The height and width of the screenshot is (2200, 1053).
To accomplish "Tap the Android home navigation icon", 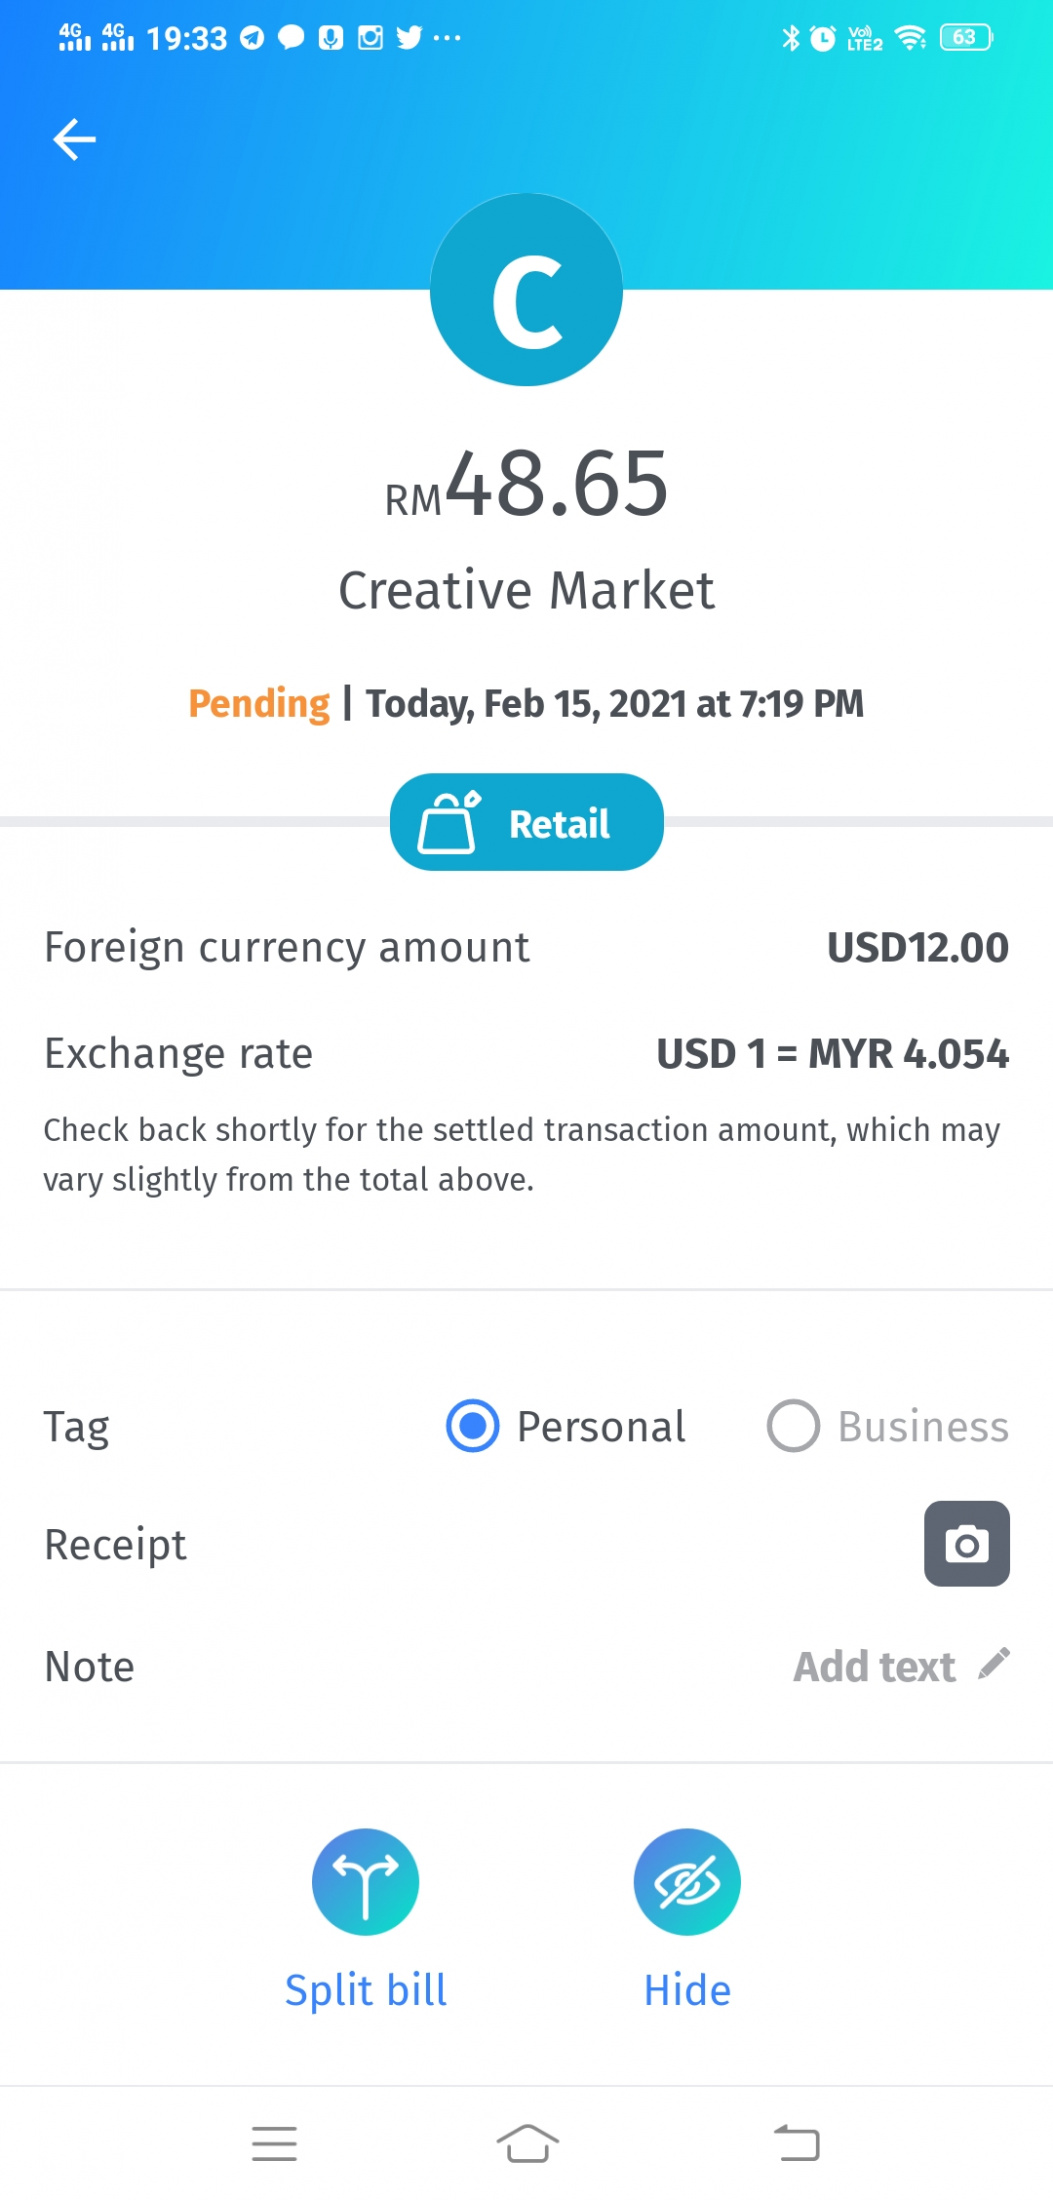I will coord(527,2143).
